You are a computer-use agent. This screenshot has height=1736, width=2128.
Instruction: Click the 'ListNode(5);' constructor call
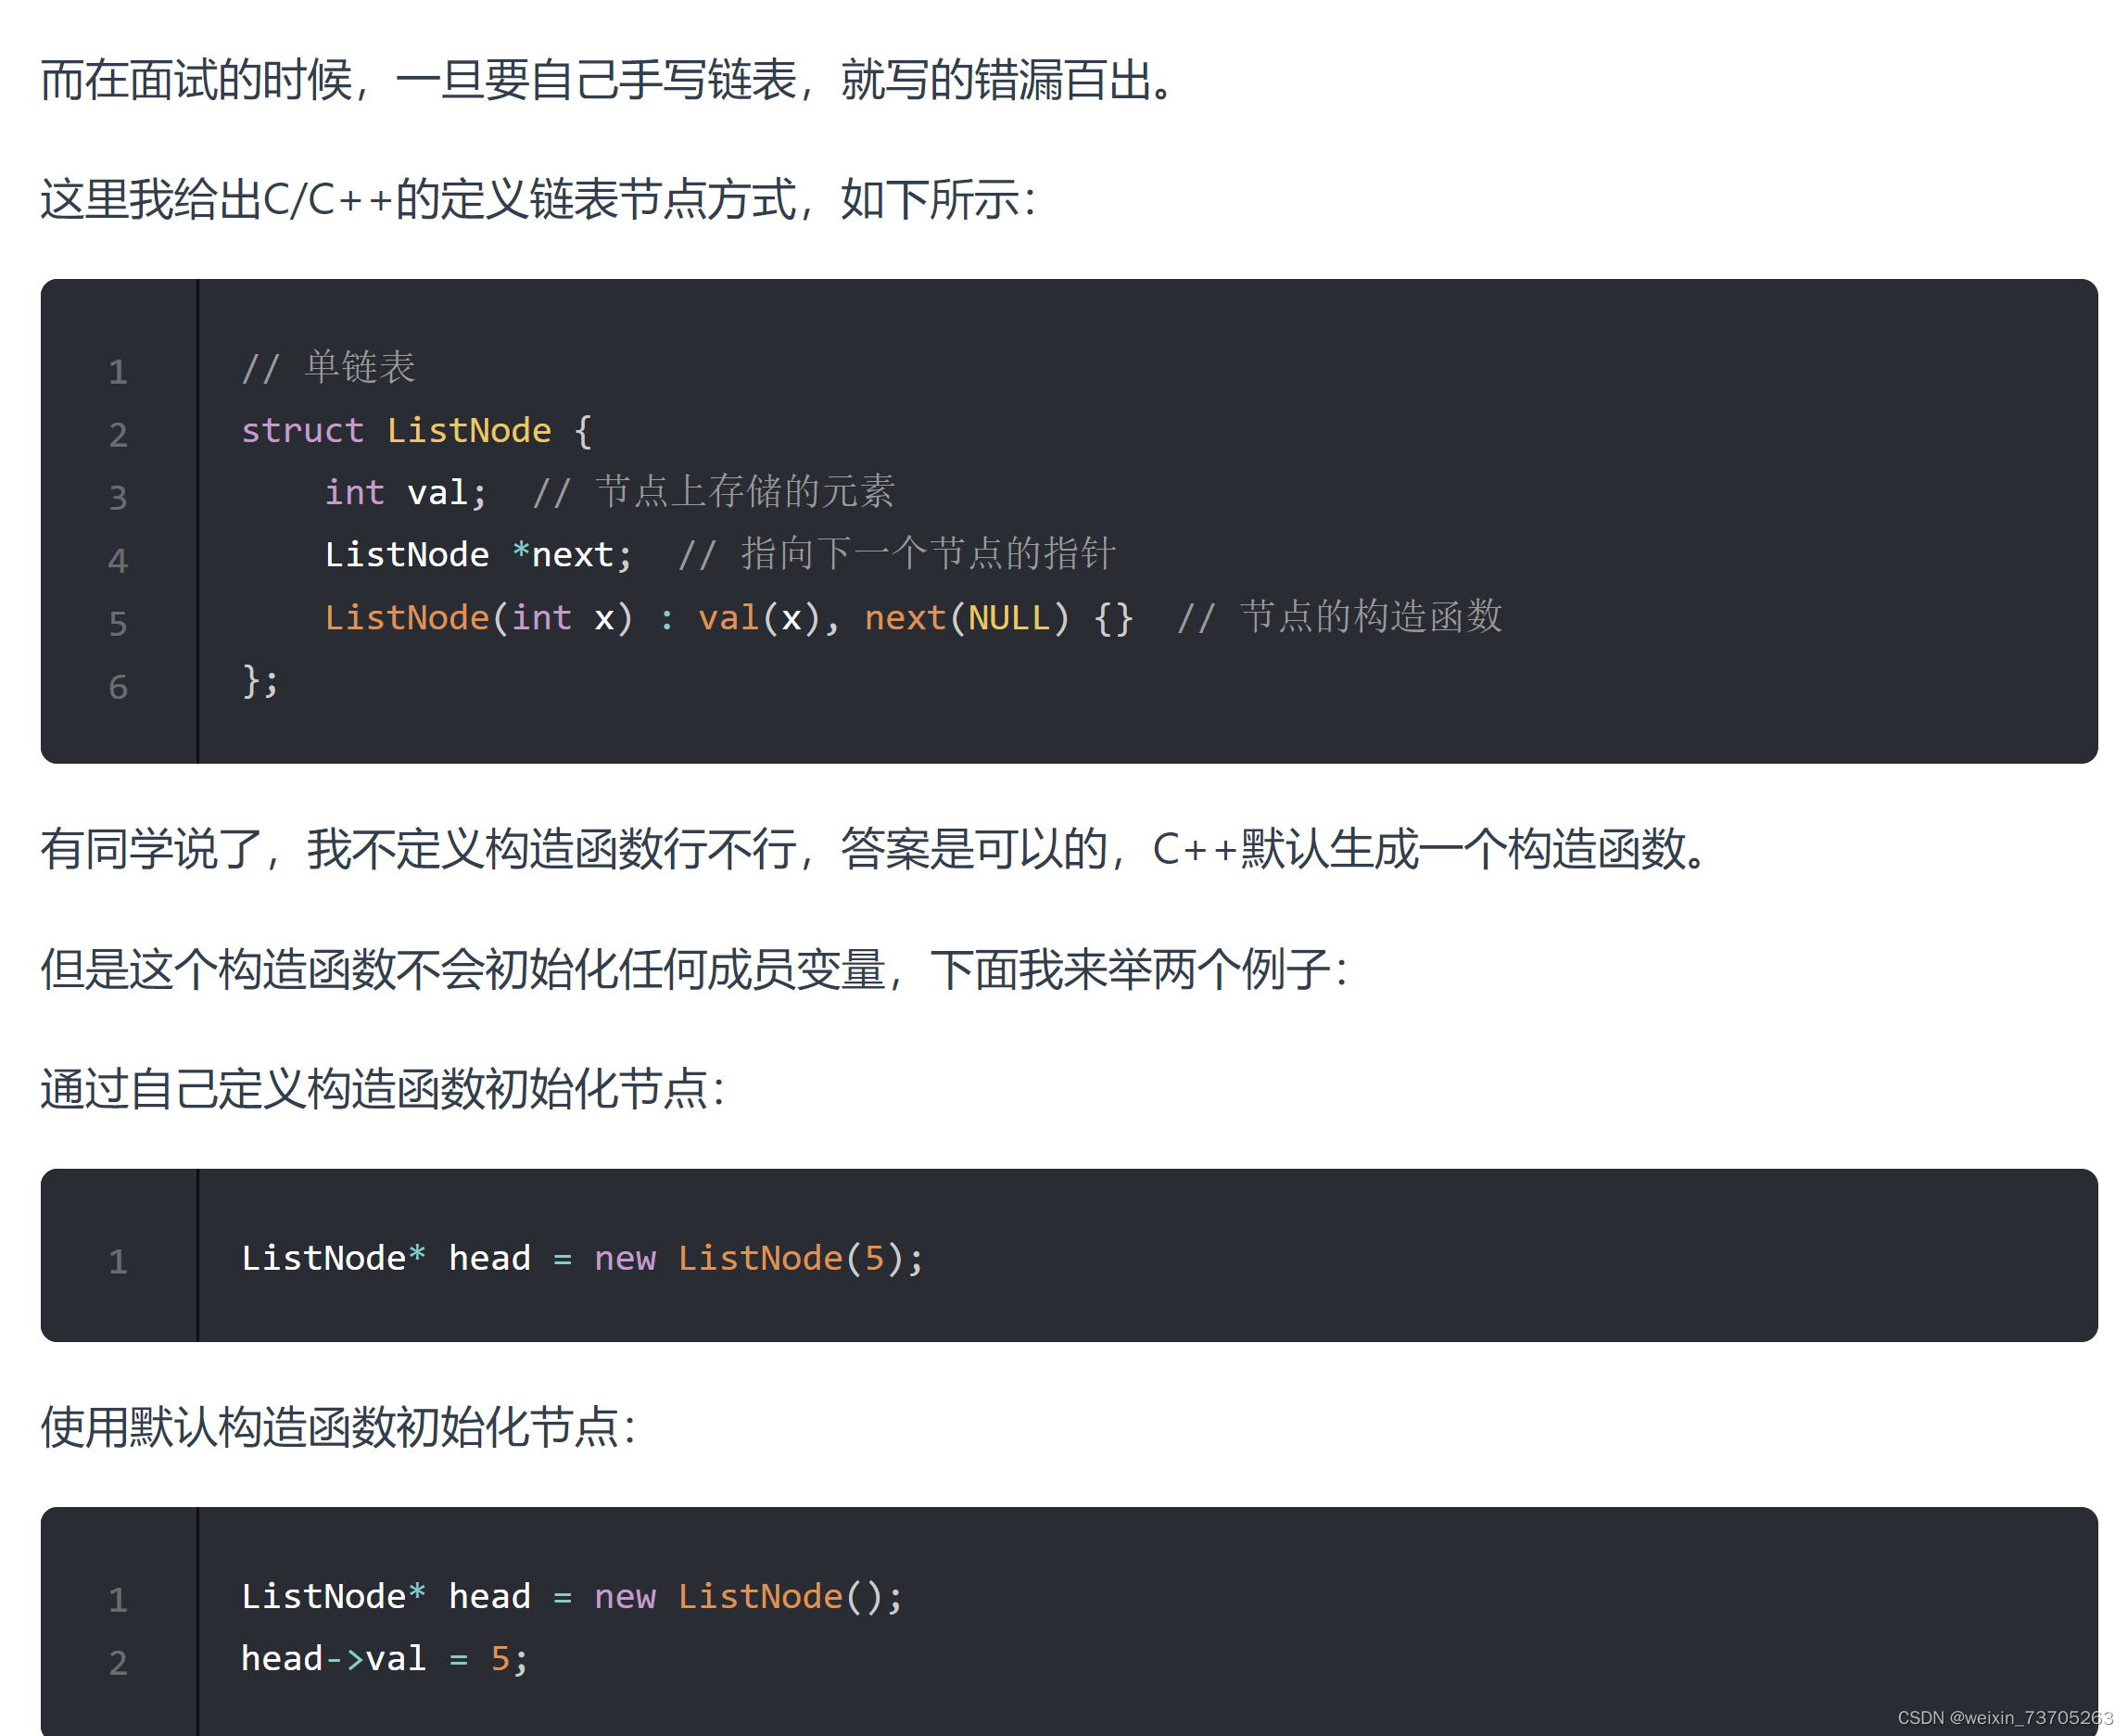[x=800, y=1258]
